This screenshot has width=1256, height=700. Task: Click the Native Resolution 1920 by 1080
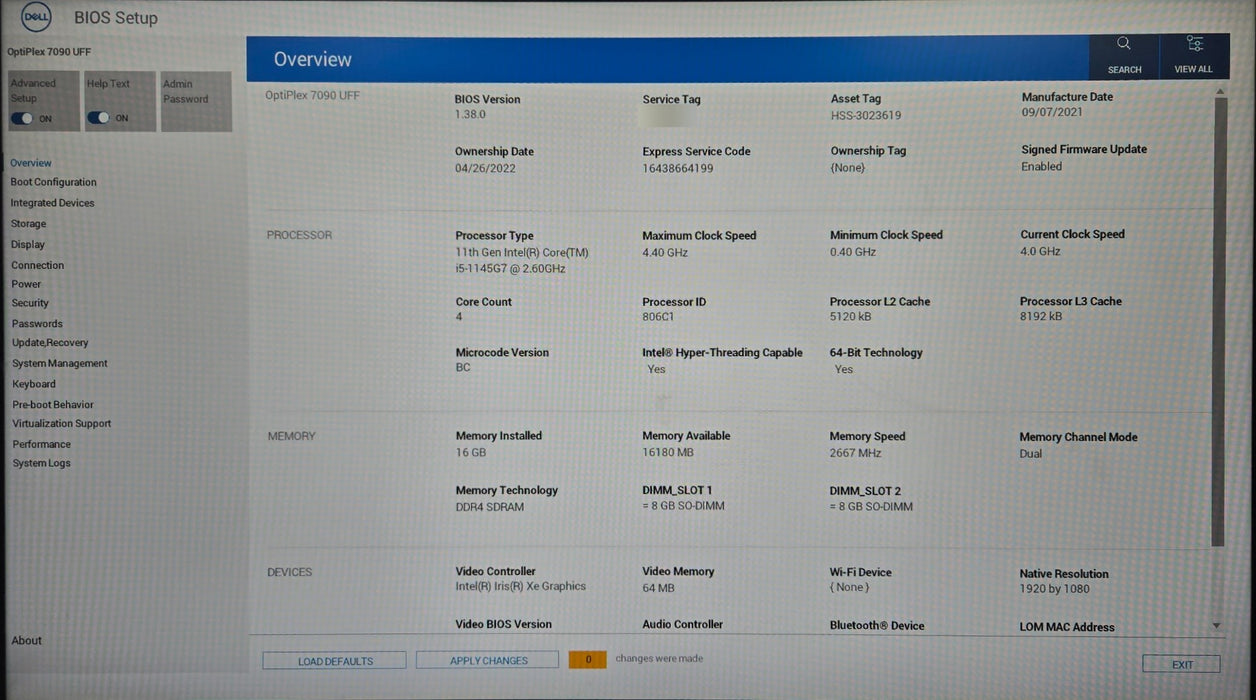tap(1055, 589)
